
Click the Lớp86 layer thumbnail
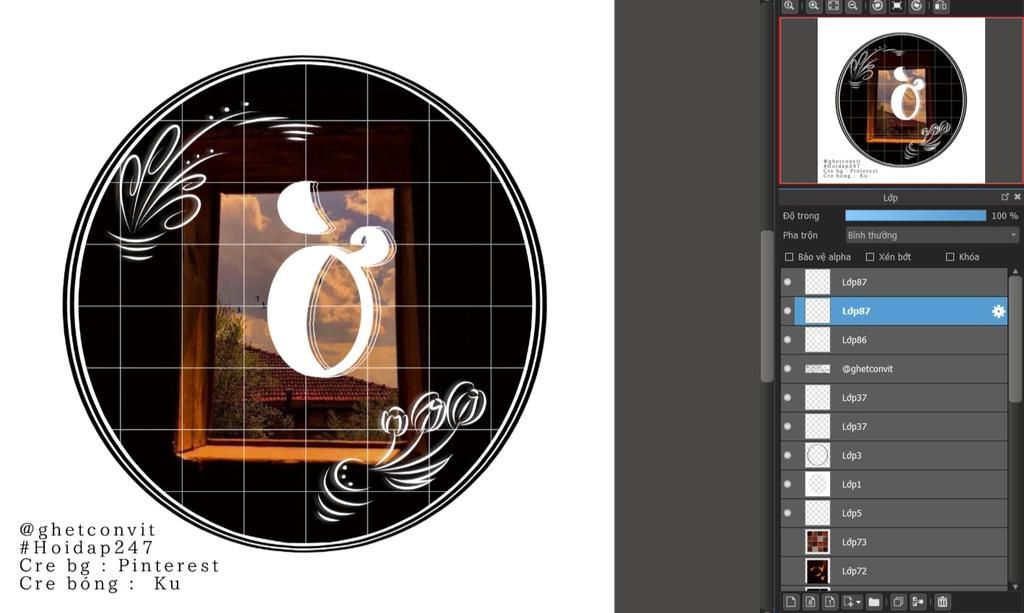click(817, 340)
